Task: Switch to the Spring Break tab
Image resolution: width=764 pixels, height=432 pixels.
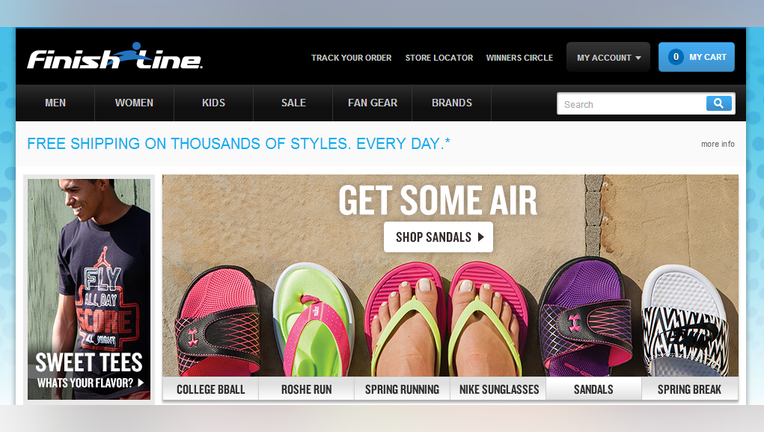Action: click(x=689, y=390)
